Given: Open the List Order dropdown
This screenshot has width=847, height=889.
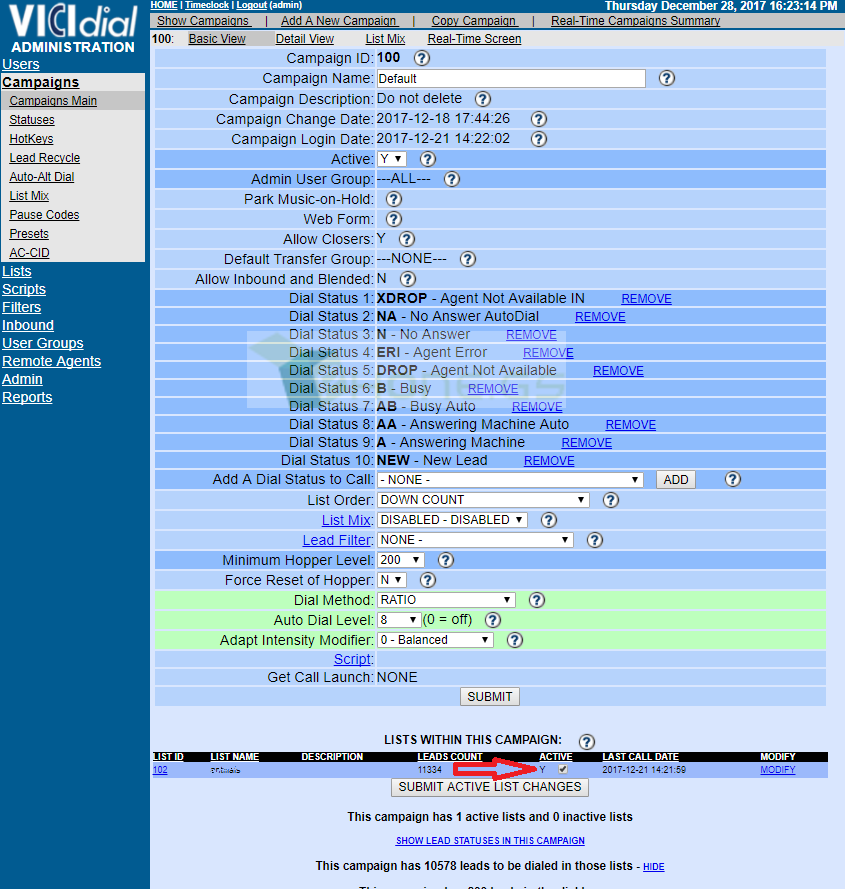Looking at the screenshot, I should coord(483,500).
